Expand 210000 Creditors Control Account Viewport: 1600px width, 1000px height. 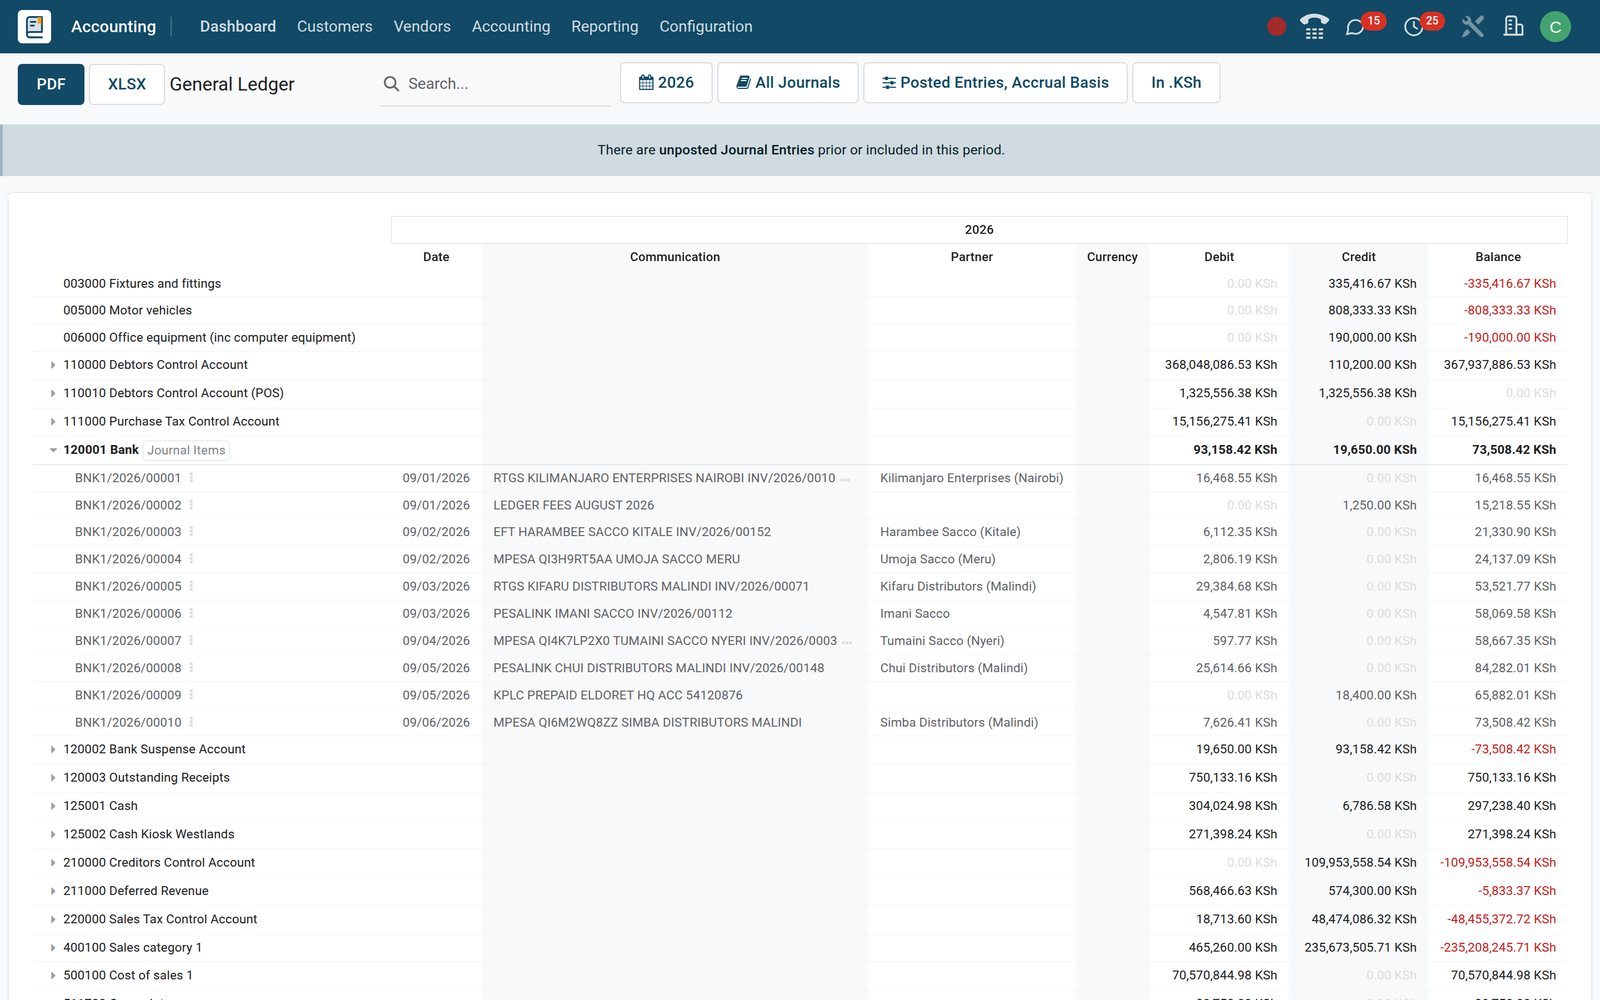53,862
